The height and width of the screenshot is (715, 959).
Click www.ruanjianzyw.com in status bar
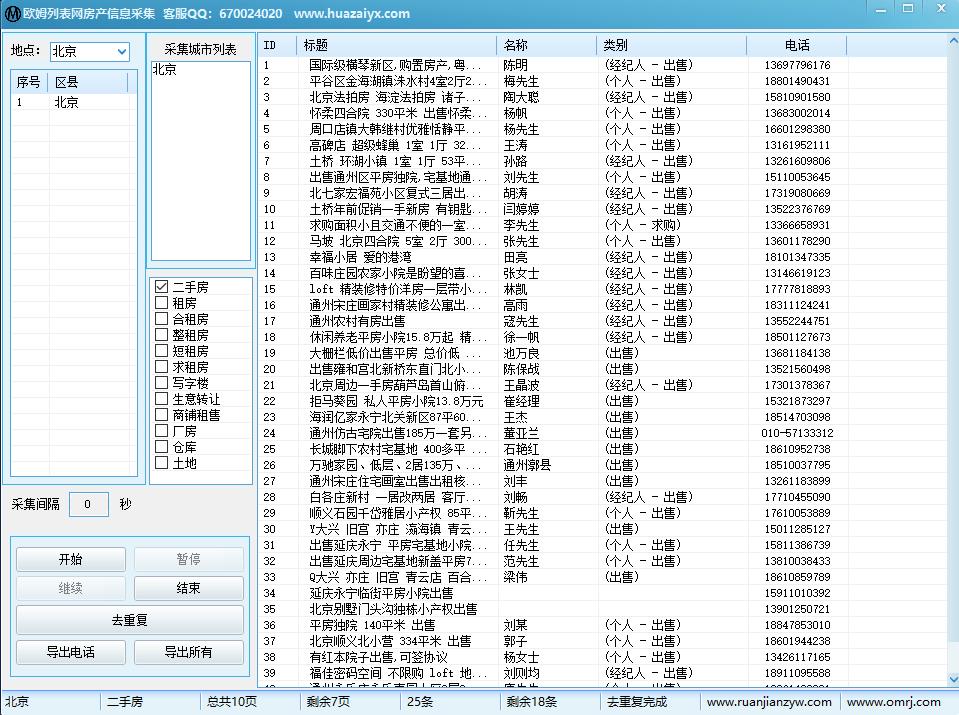point(769,702)
